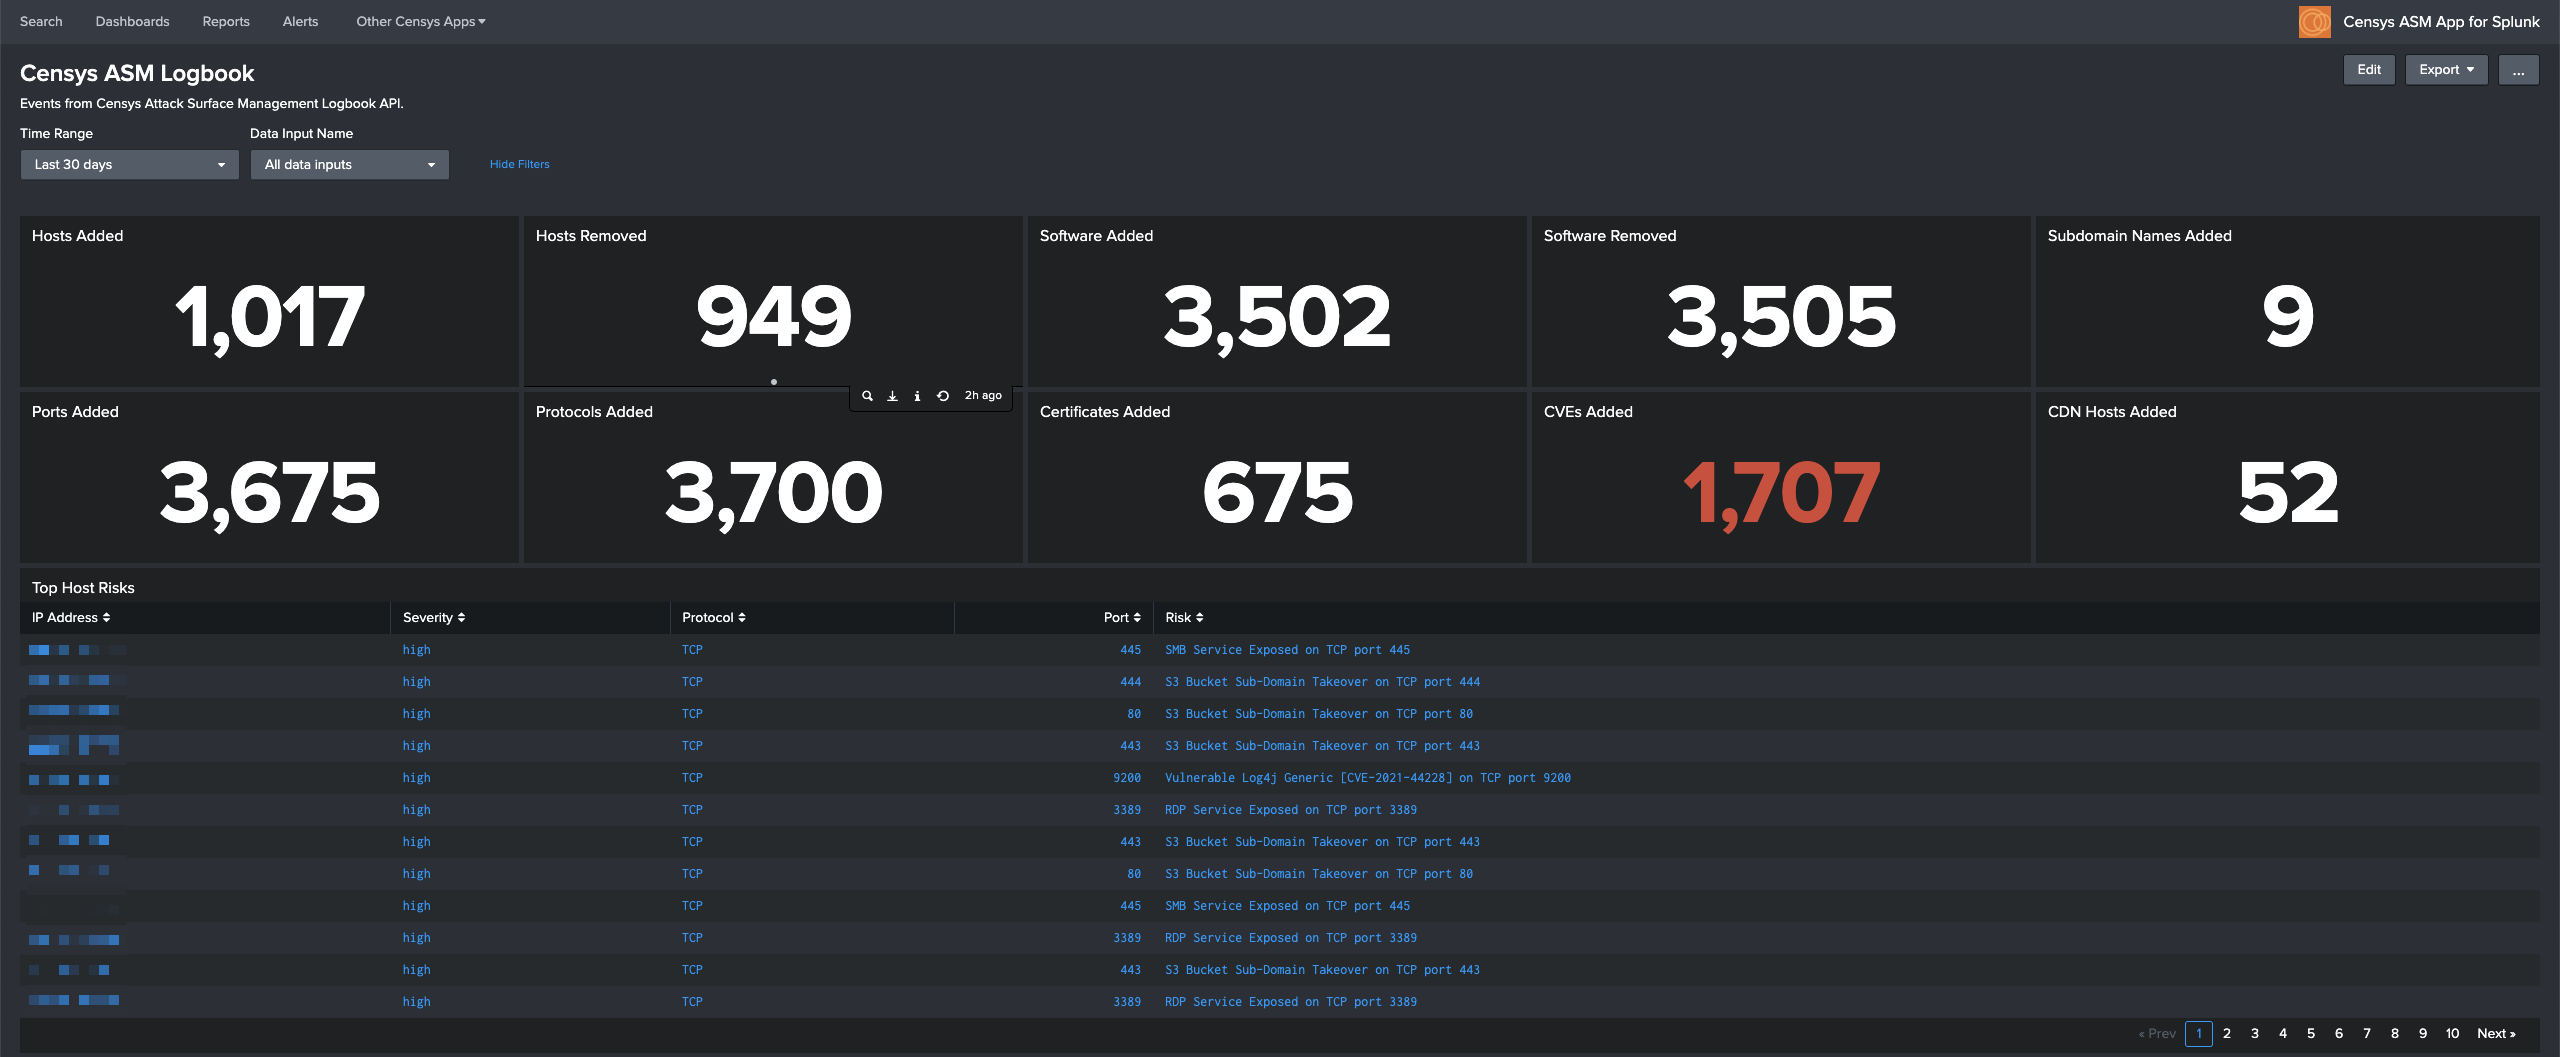Click refresh icon next to 2h ago
Screen dimensions: 2560x1057
(942, 396)
